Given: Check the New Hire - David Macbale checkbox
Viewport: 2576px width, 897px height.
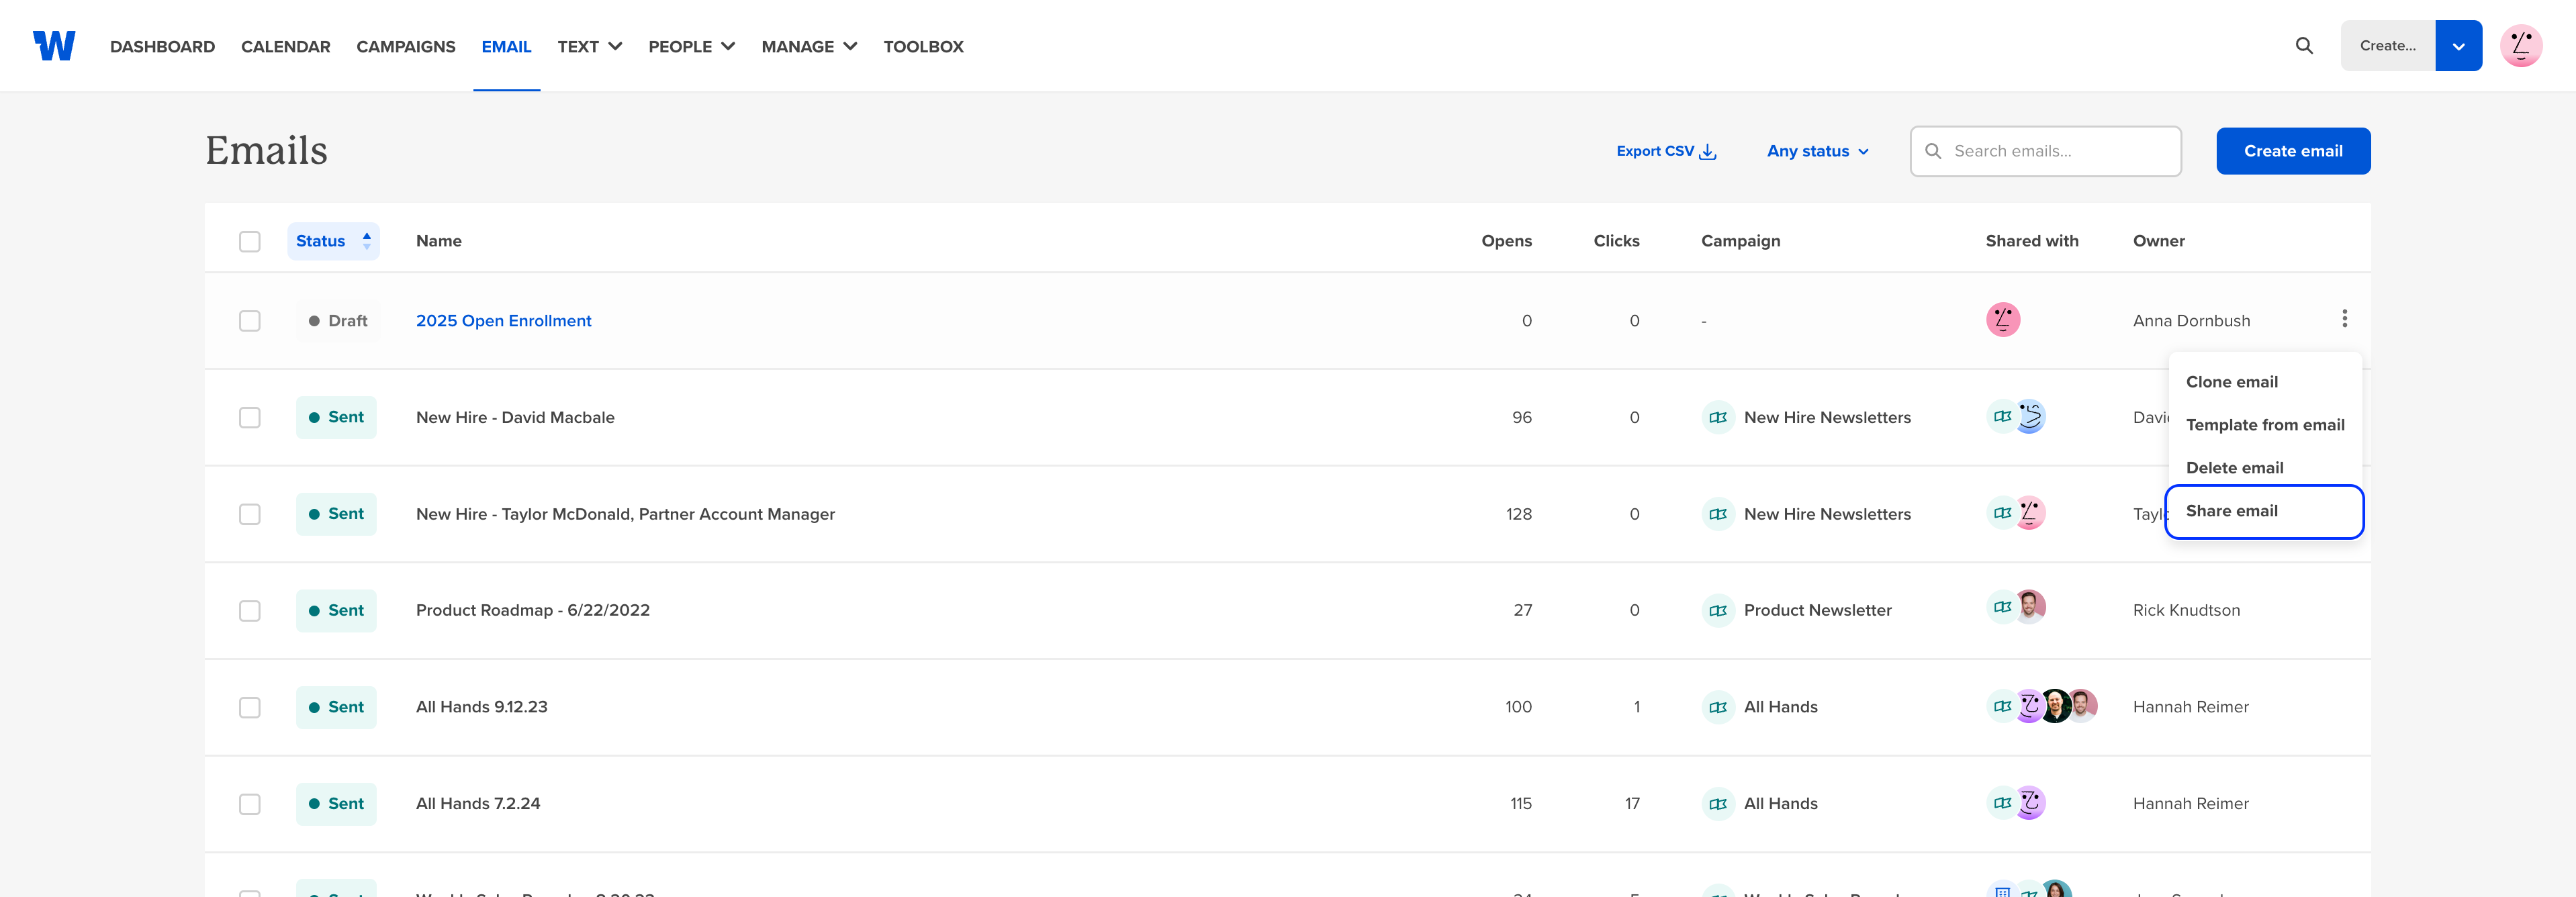Looking at the screenshot, I should [250, 418].
